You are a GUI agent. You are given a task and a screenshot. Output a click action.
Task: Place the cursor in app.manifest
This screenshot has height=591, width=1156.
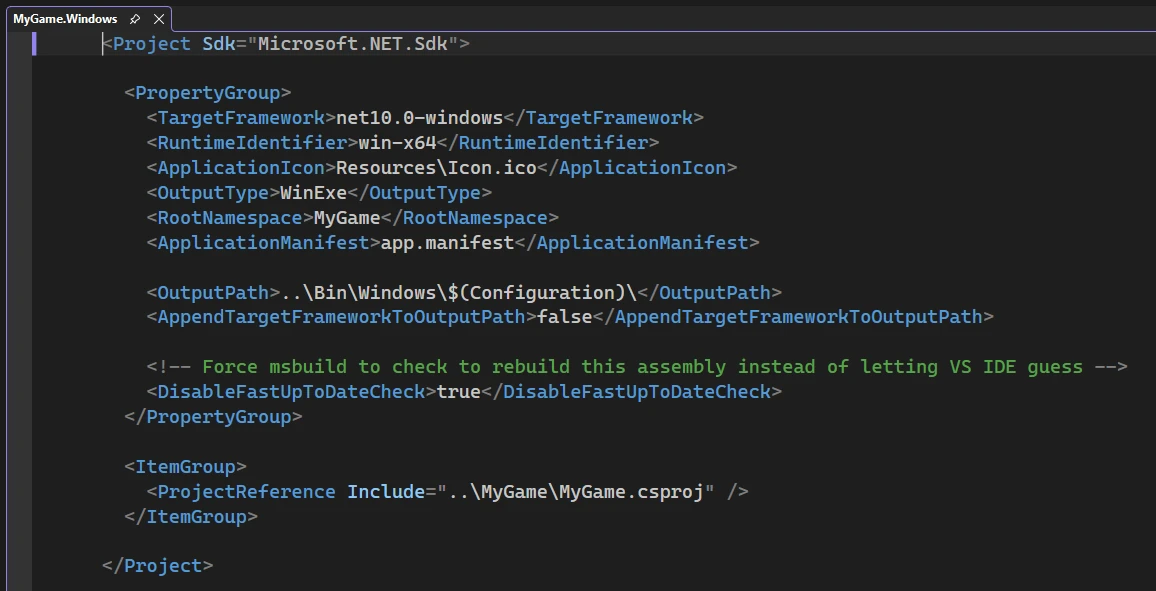[x=447, y=243]
